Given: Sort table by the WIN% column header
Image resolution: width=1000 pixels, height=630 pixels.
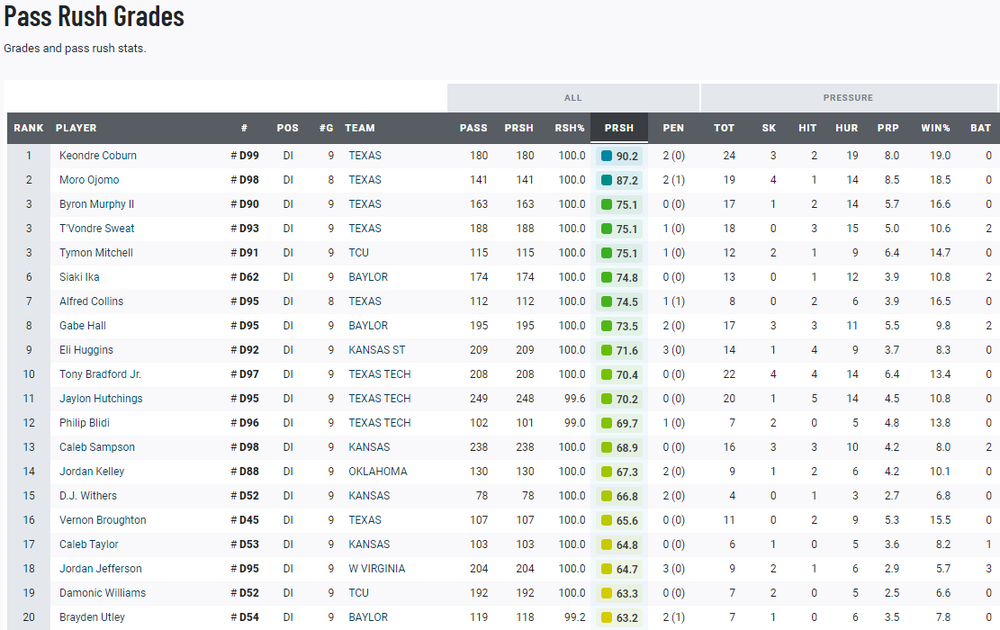Looking at the screenshot, I should (x=935, y=128).
